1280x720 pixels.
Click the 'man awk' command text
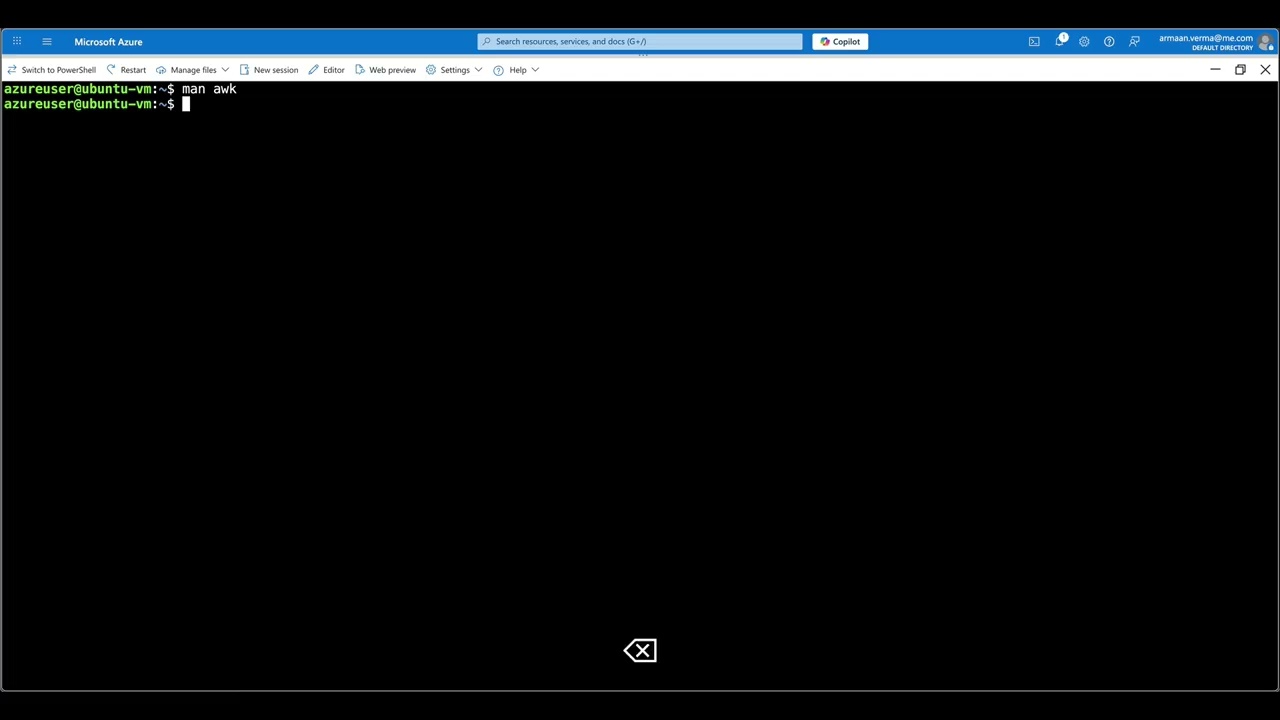pos(209,89)
